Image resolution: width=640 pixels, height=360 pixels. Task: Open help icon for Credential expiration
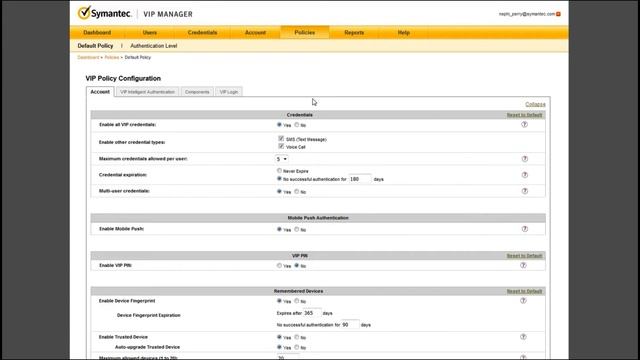point(524,175)
